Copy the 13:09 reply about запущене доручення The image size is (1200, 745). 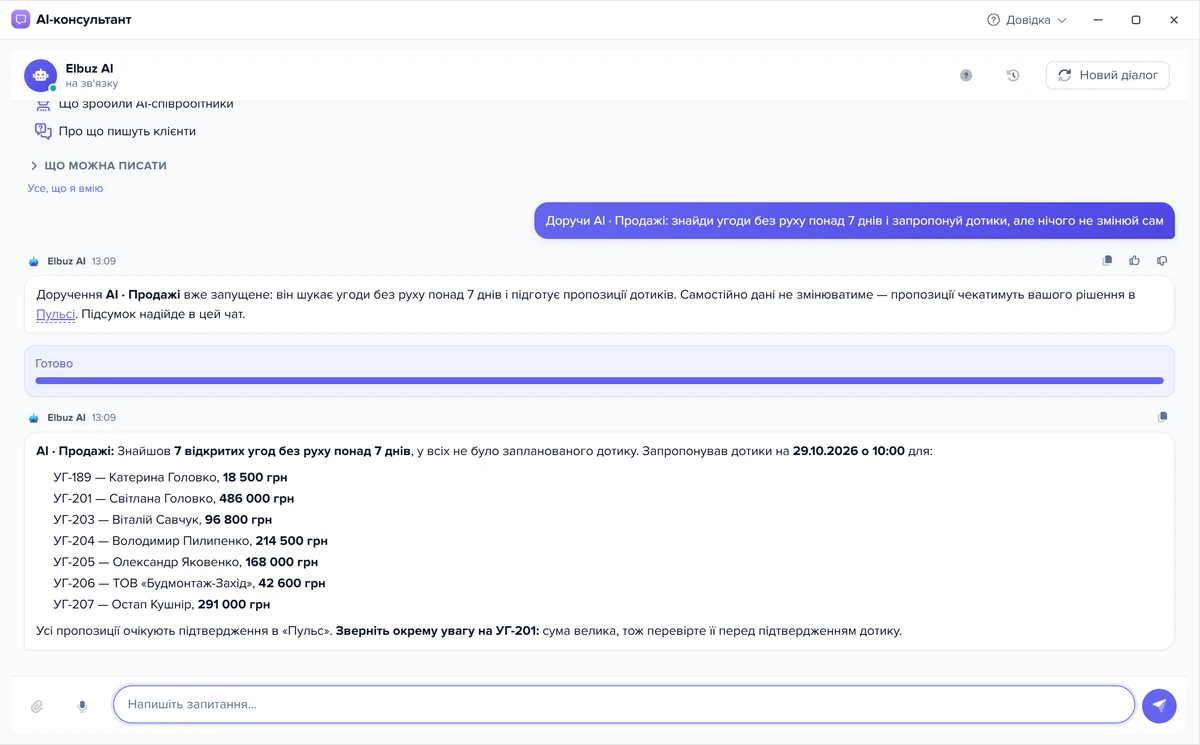click(x=1107, y=261)
